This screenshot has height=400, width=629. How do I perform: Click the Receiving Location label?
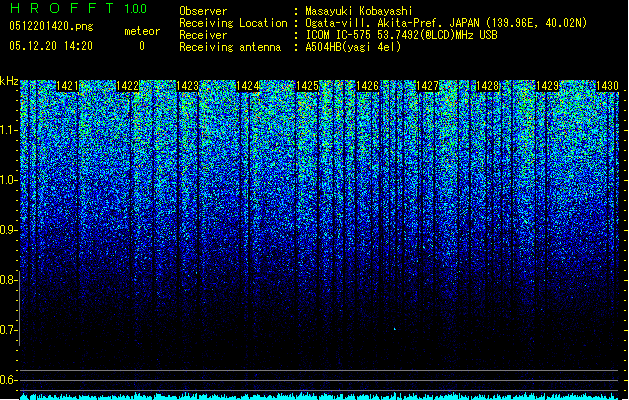233,23
